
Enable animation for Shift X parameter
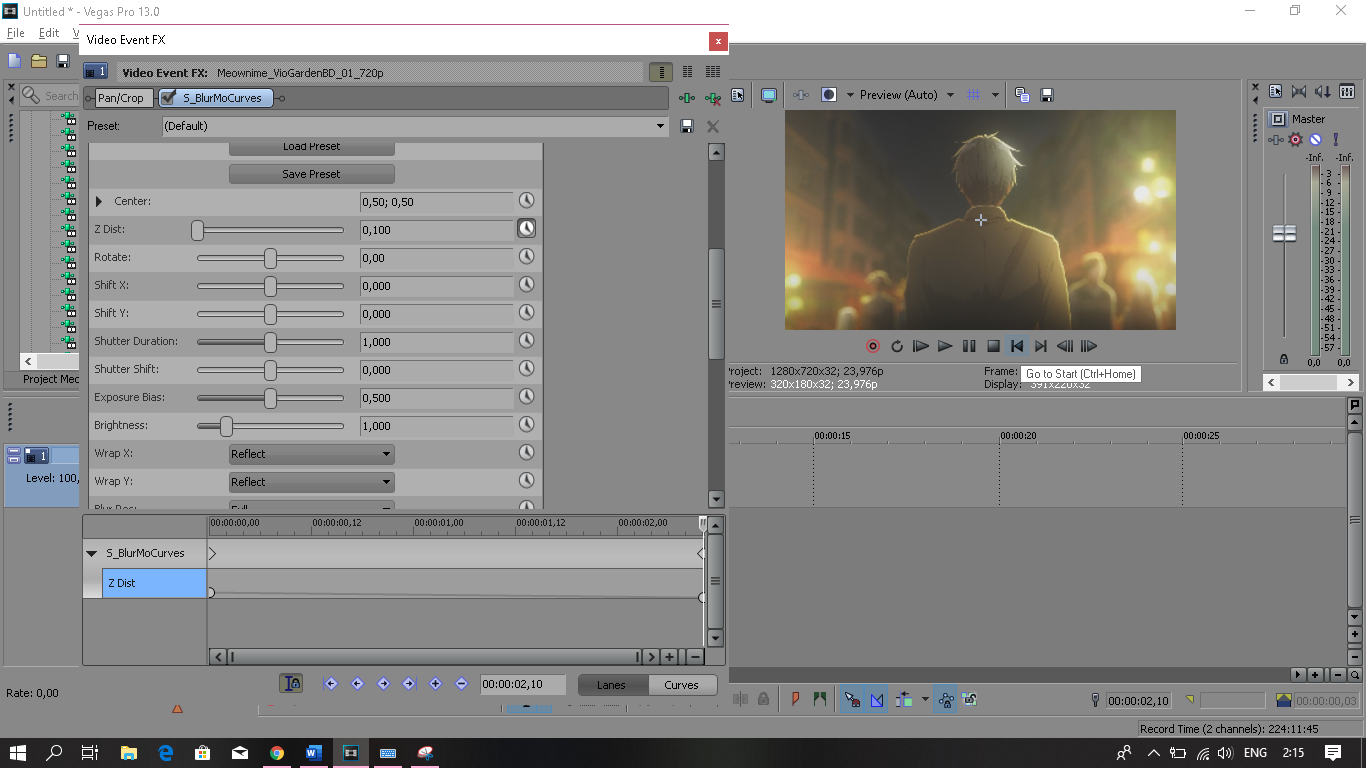click(x=526, y=285)
